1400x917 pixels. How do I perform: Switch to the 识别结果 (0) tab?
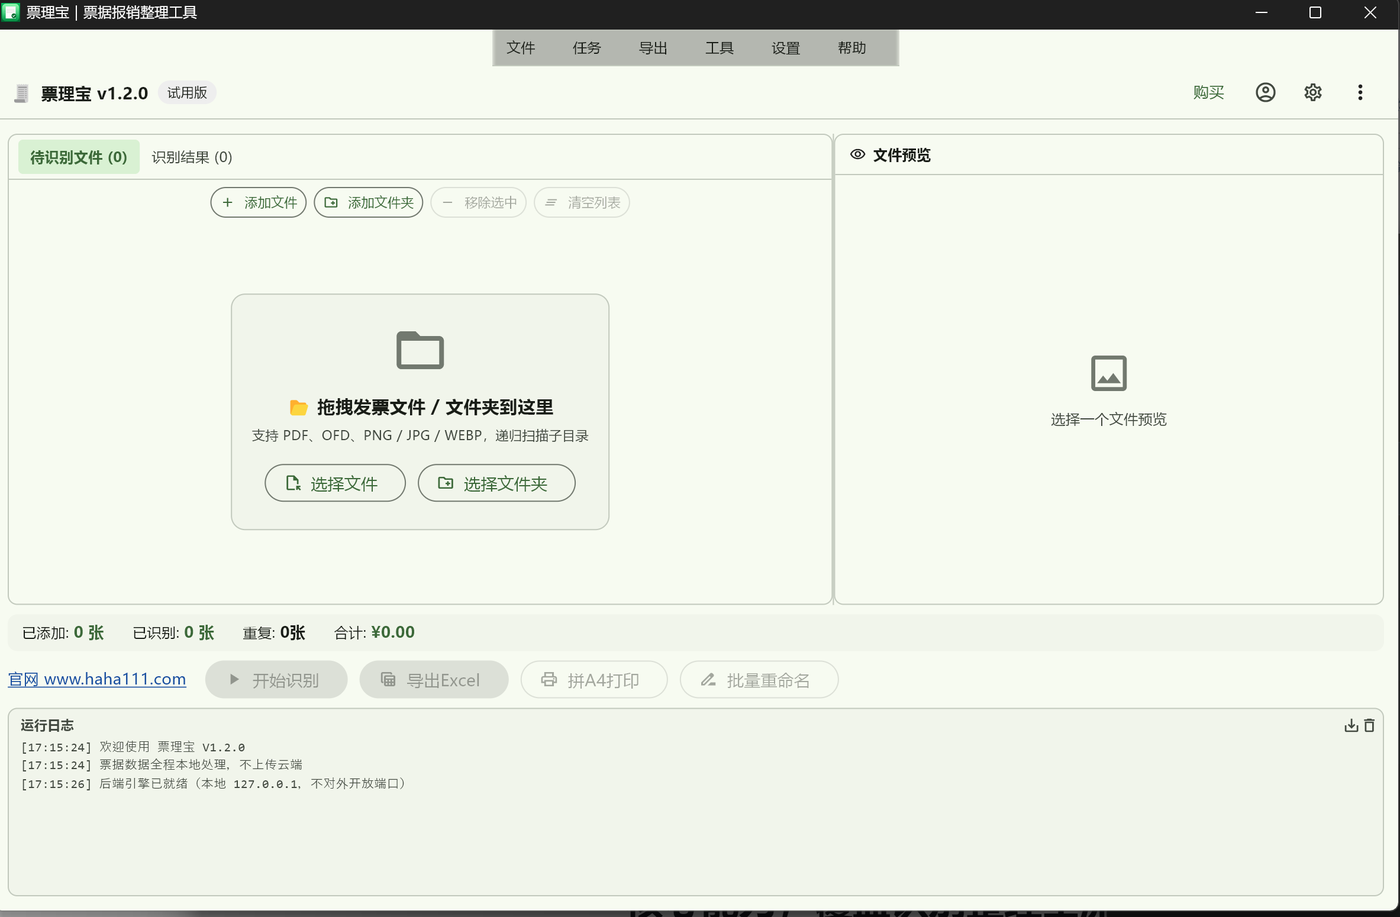point(192,157)
